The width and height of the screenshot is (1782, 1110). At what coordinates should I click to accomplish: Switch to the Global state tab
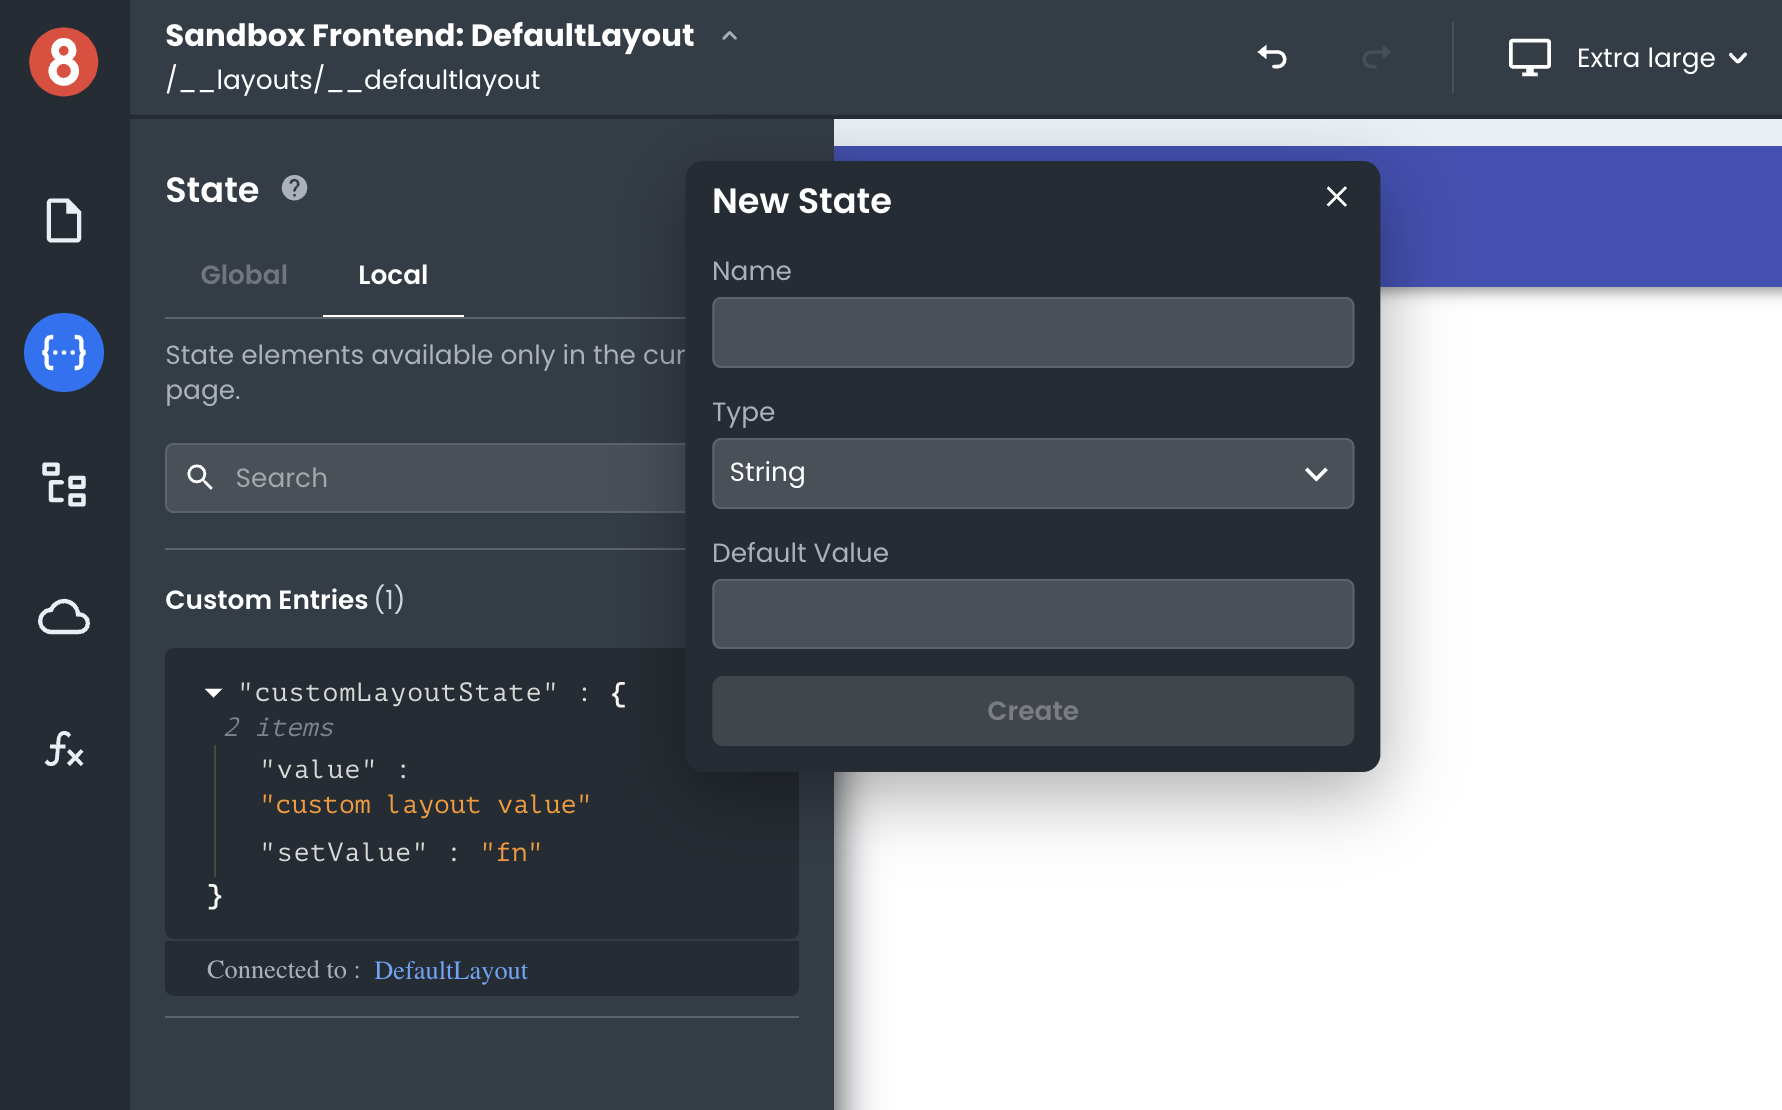click(x=244, y=275)
